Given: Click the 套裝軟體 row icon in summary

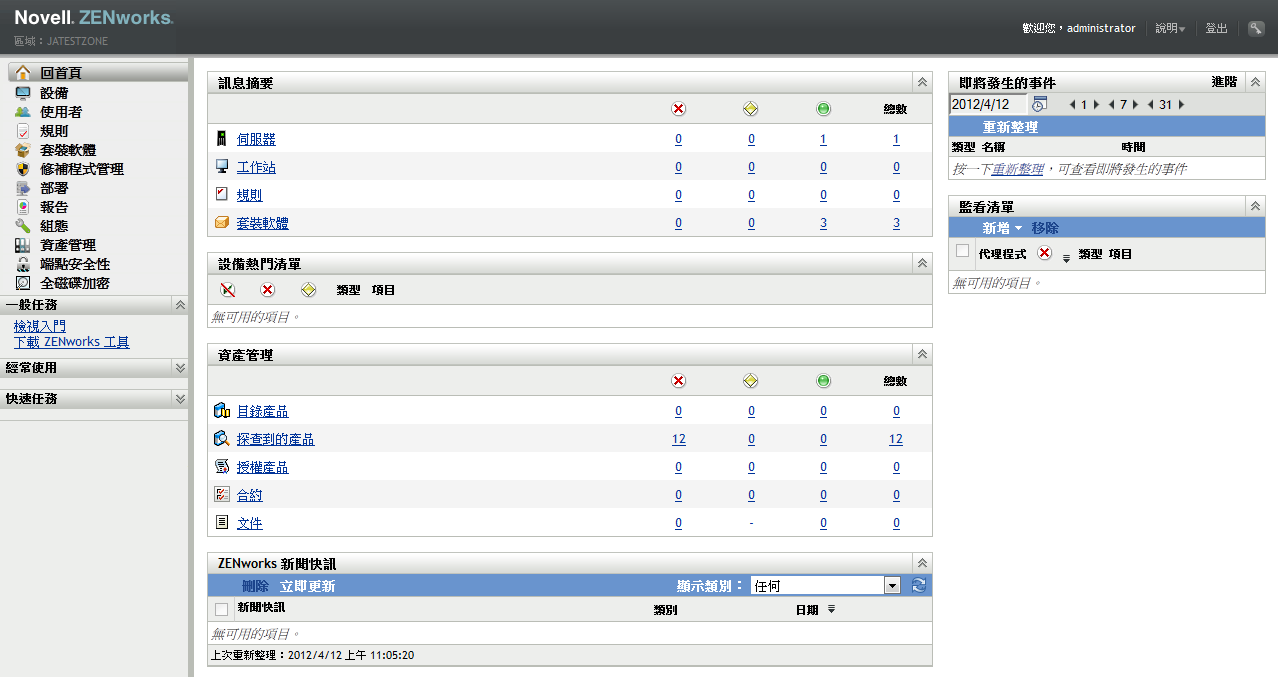Looking at the screenshot, I should point(222,223).
